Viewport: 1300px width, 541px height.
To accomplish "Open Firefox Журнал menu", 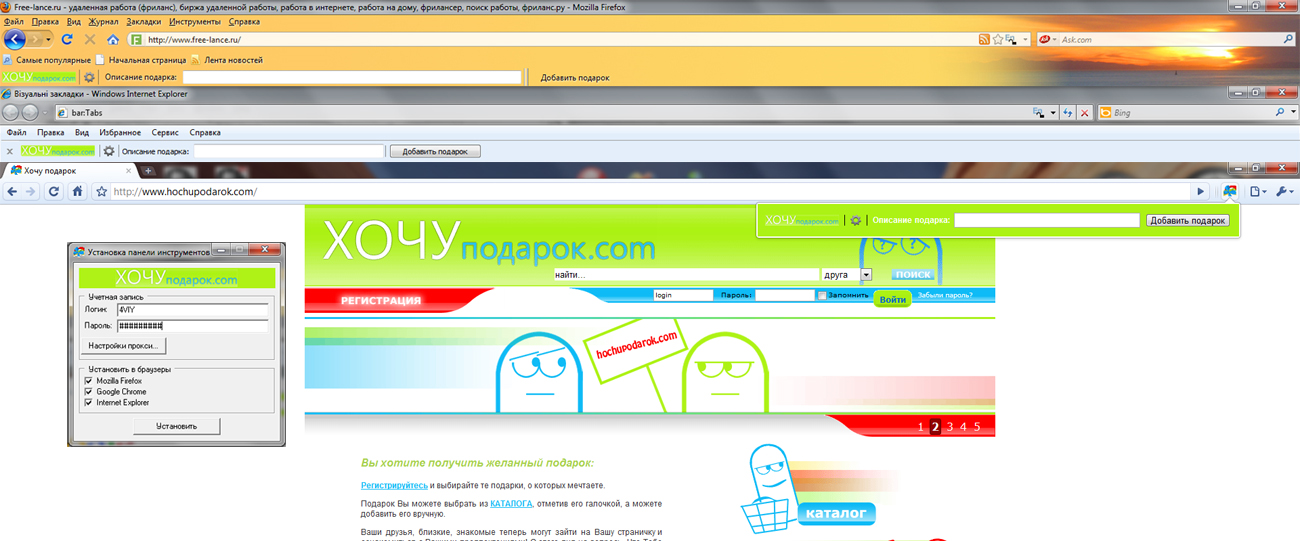I will point(103,21).
